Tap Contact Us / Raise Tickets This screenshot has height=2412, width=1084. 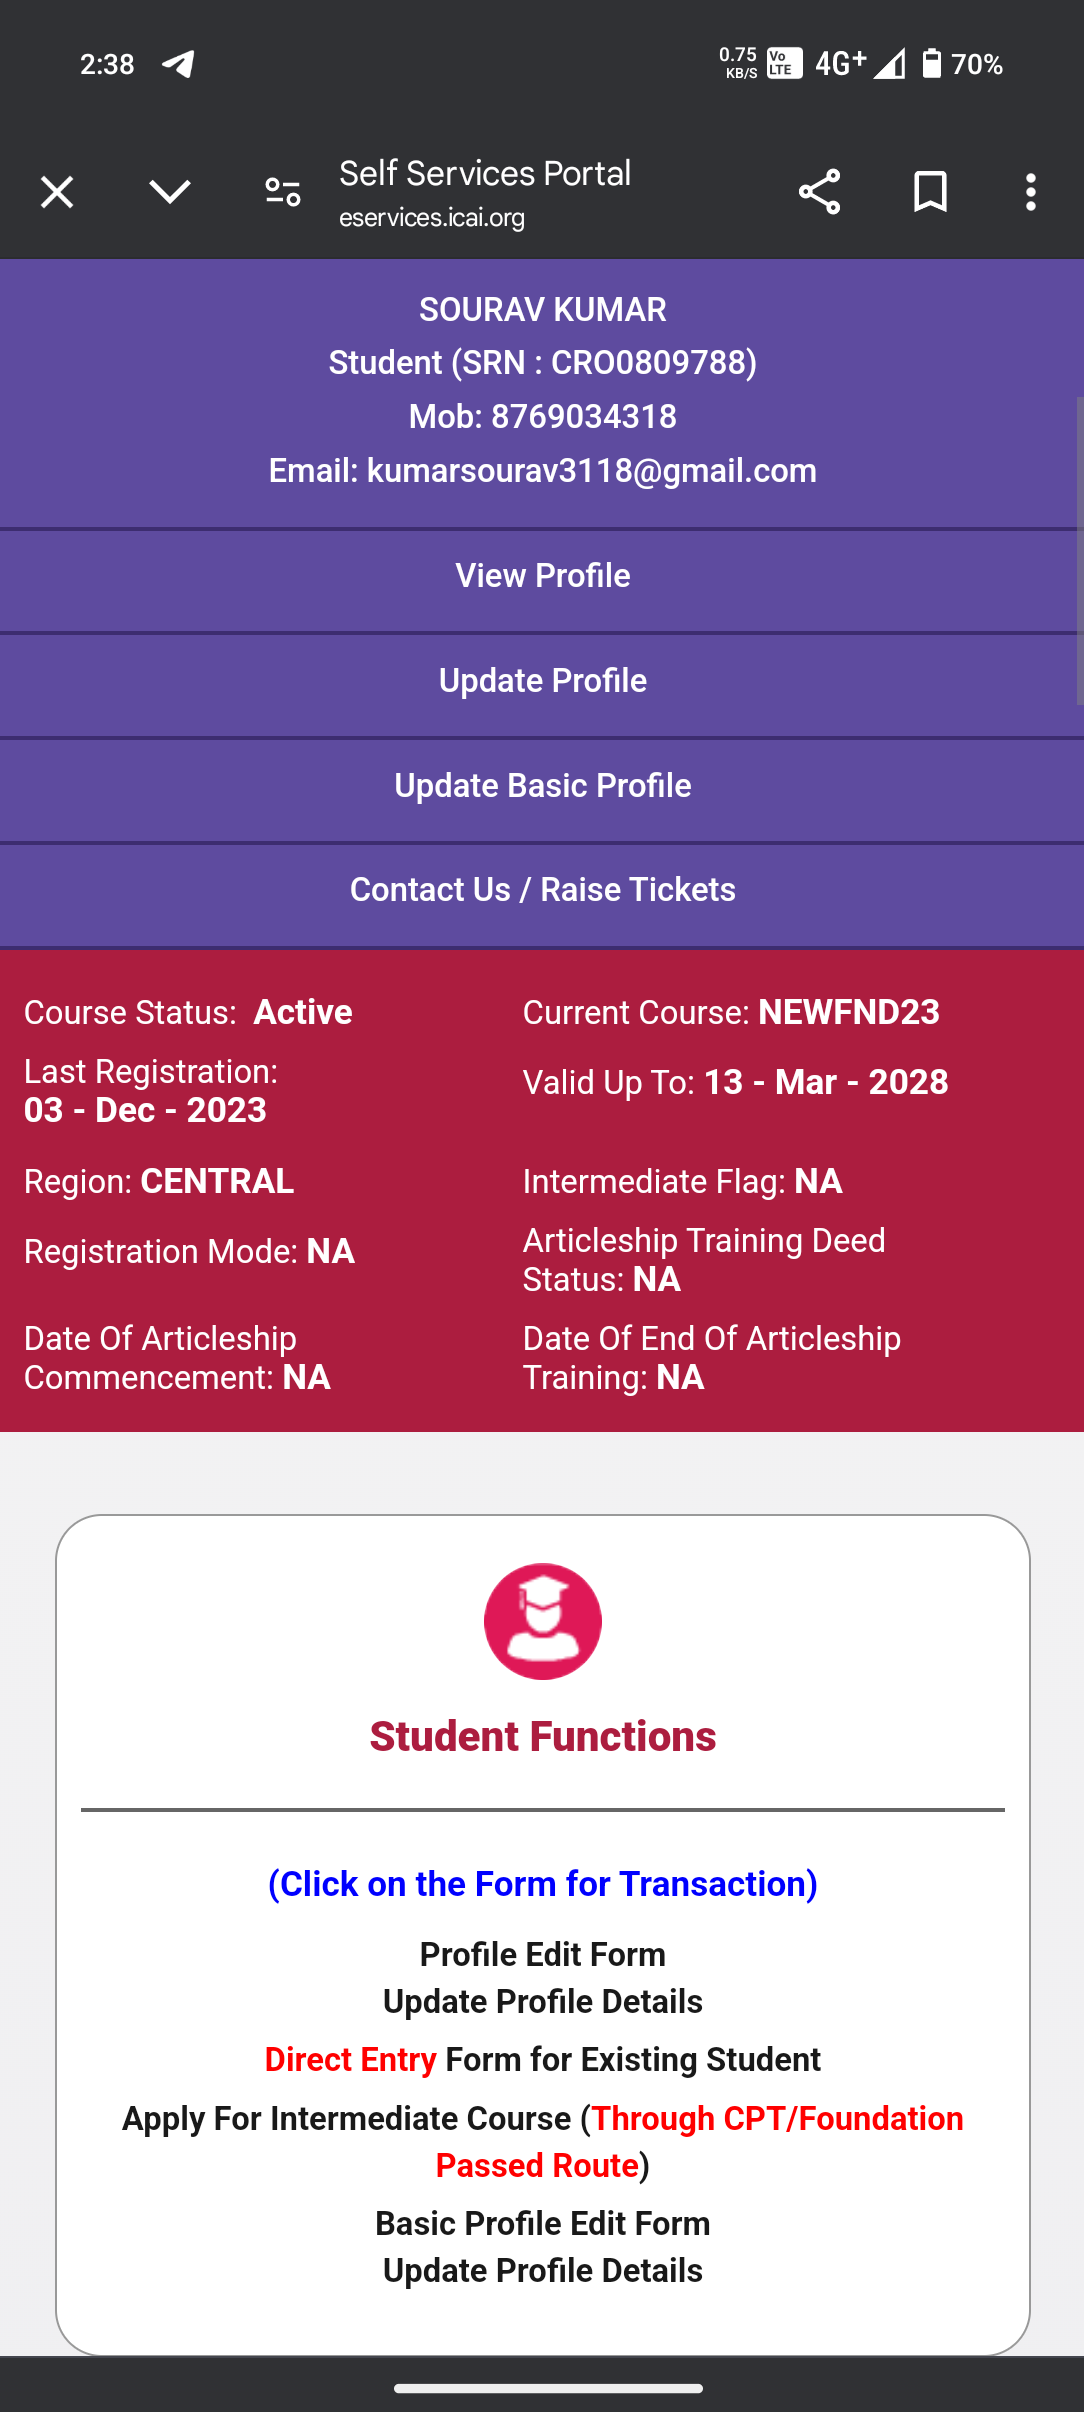tap(543, 890)
